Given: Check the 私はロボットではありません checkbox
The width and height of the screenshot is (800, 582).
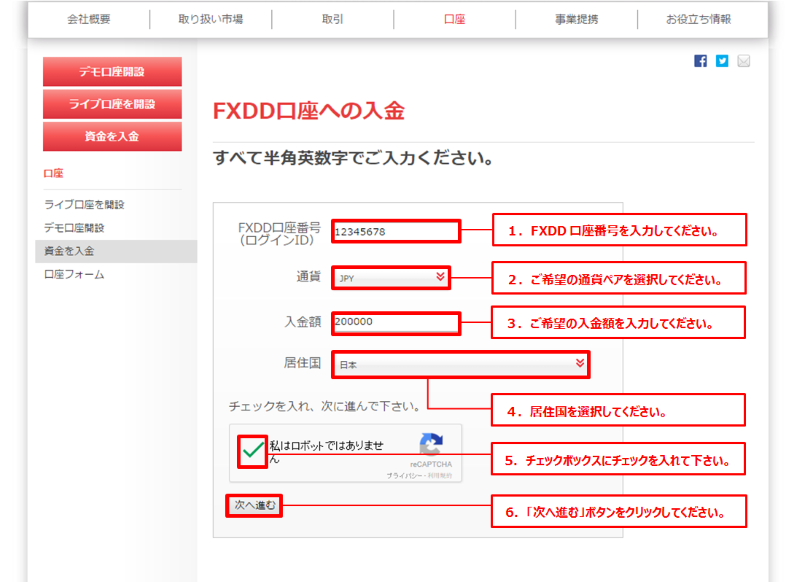Looking at the screenshot, I should [253, 451].
